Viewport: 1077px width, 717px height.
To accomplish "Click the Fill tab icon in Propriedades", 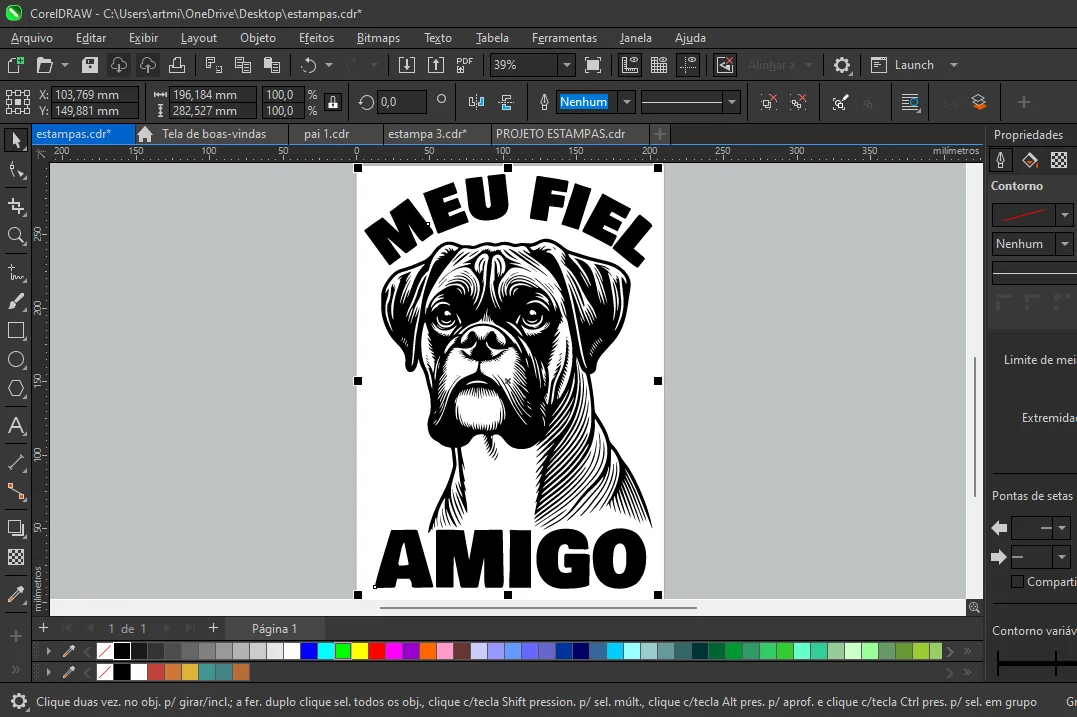I will pyautogui.click(x=1030, y=160).
